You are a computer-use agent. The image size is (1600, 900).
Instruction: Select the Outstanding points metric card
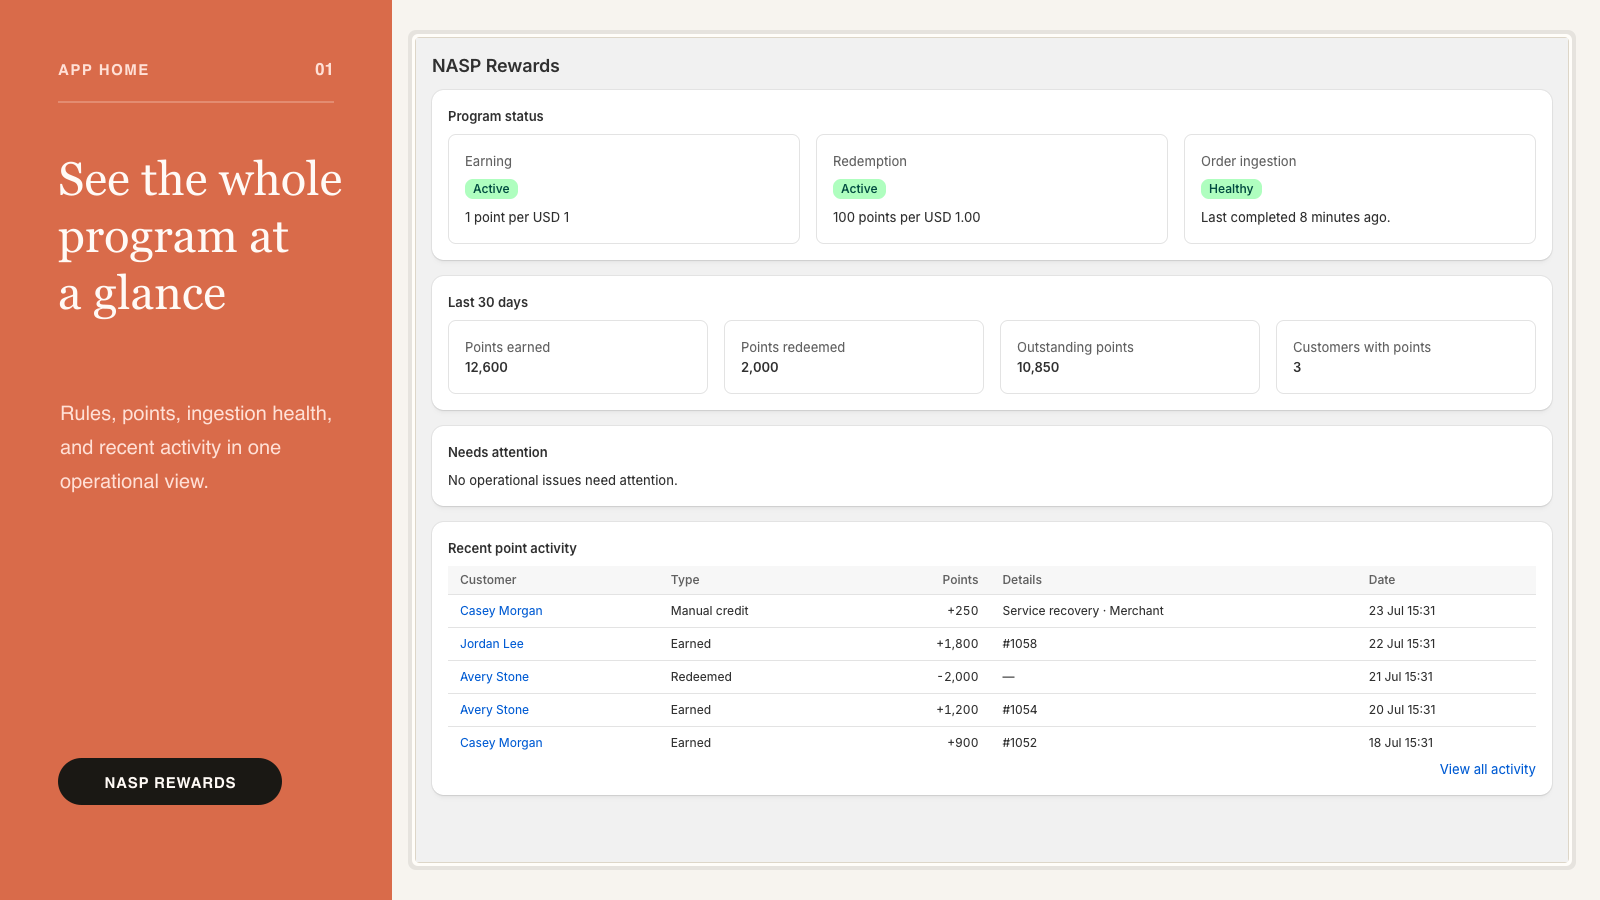(1130, 357)
